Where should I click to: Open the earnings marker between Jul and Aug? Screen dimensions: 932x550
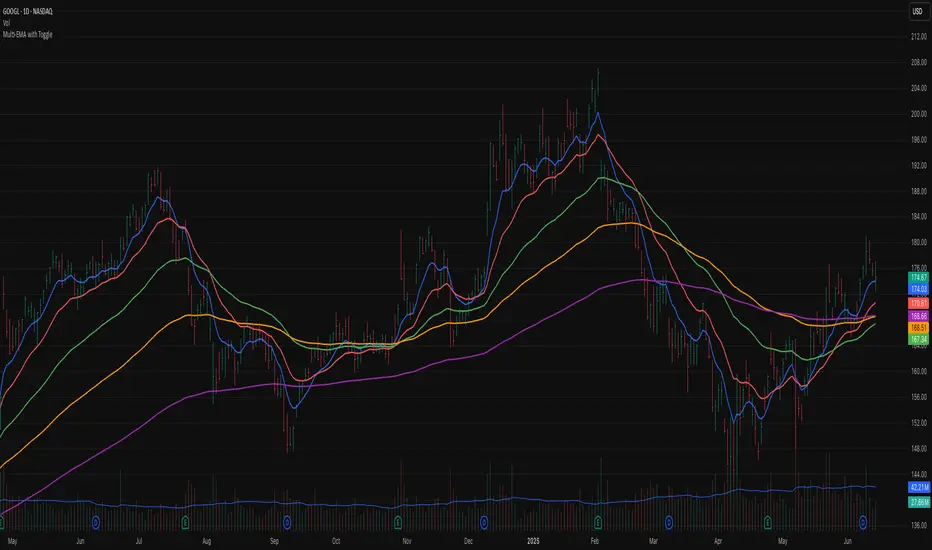tap(185, 523)
